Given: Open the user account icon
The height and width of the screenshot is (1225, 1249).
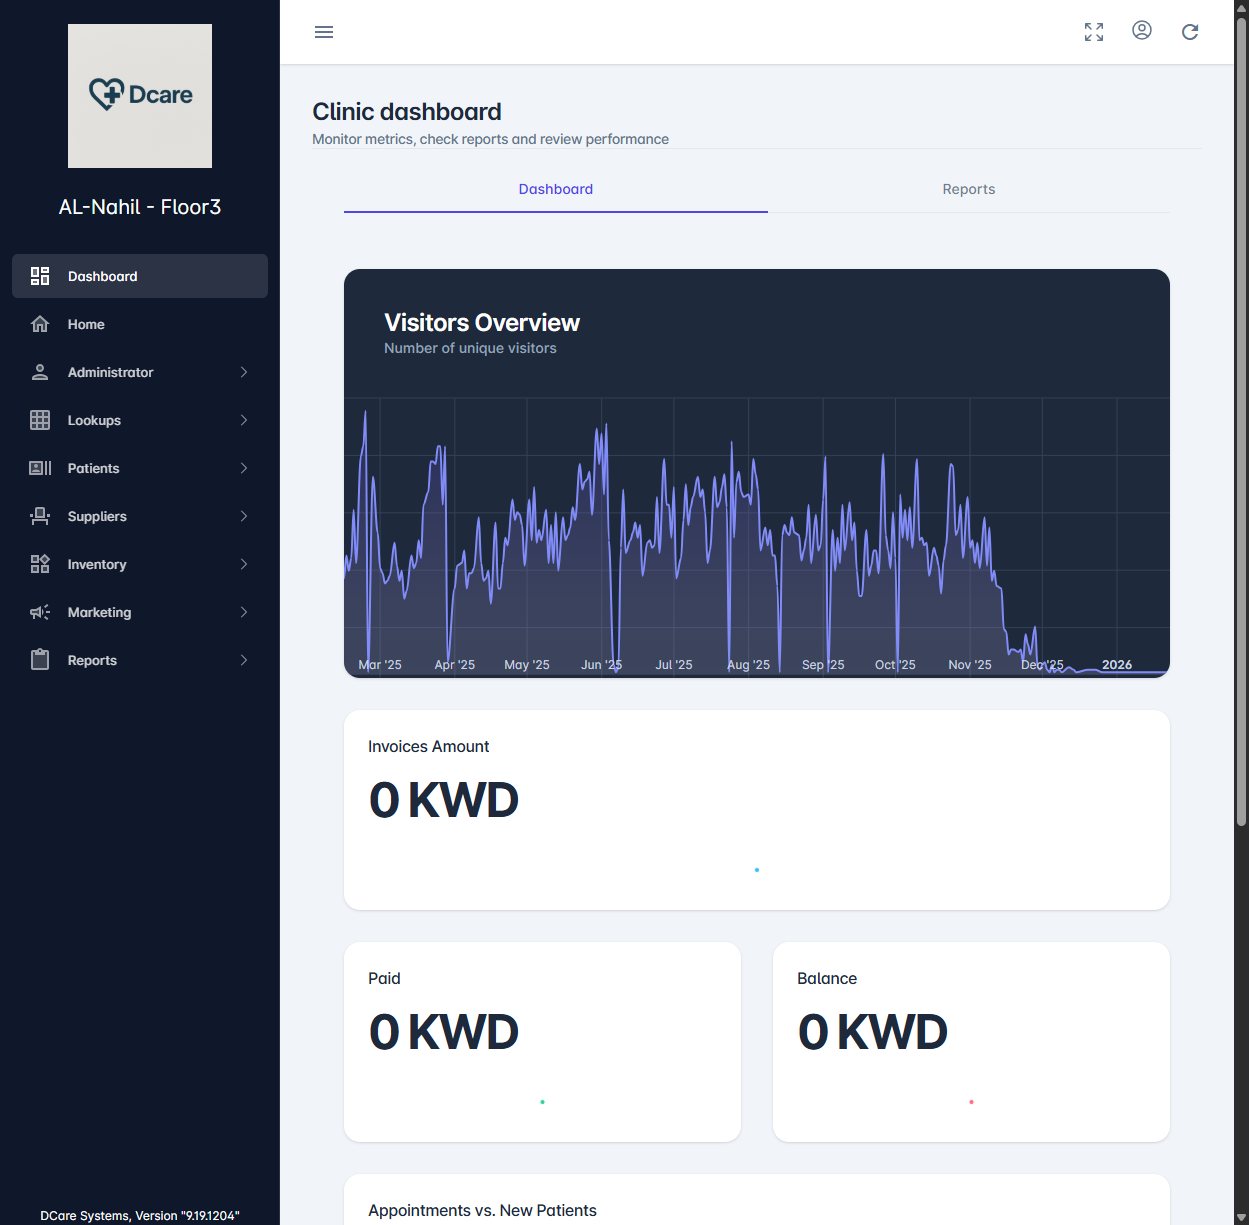Looking at the screenshot, I should click(x=1142, y=31).
